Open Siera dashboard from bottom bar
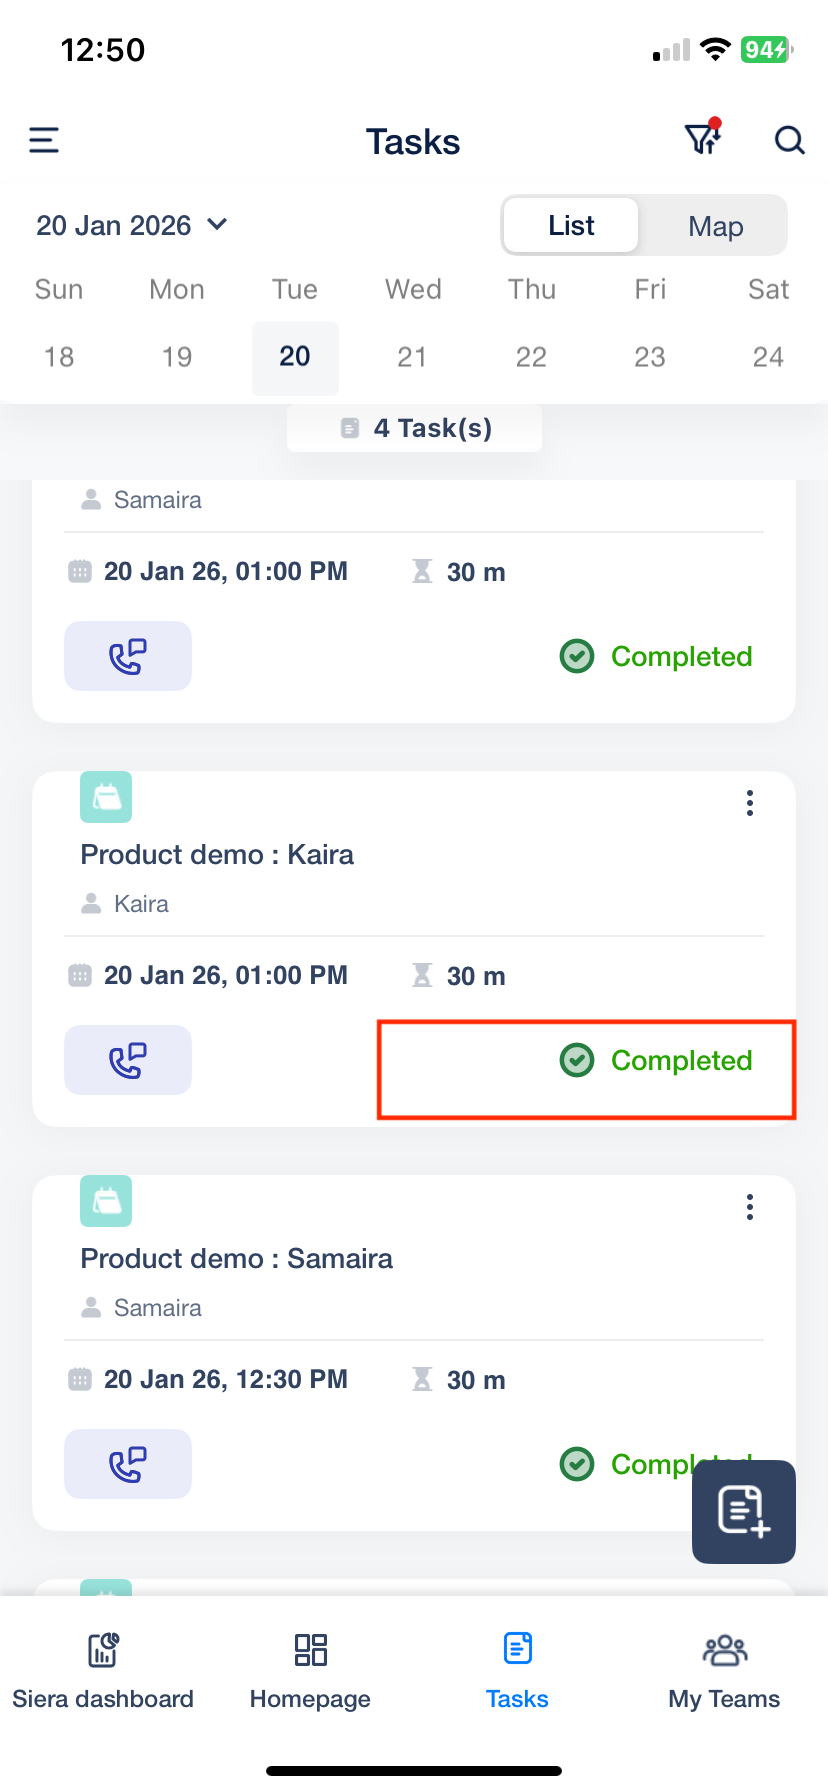828x1792 pixels. pos(103,1668)
